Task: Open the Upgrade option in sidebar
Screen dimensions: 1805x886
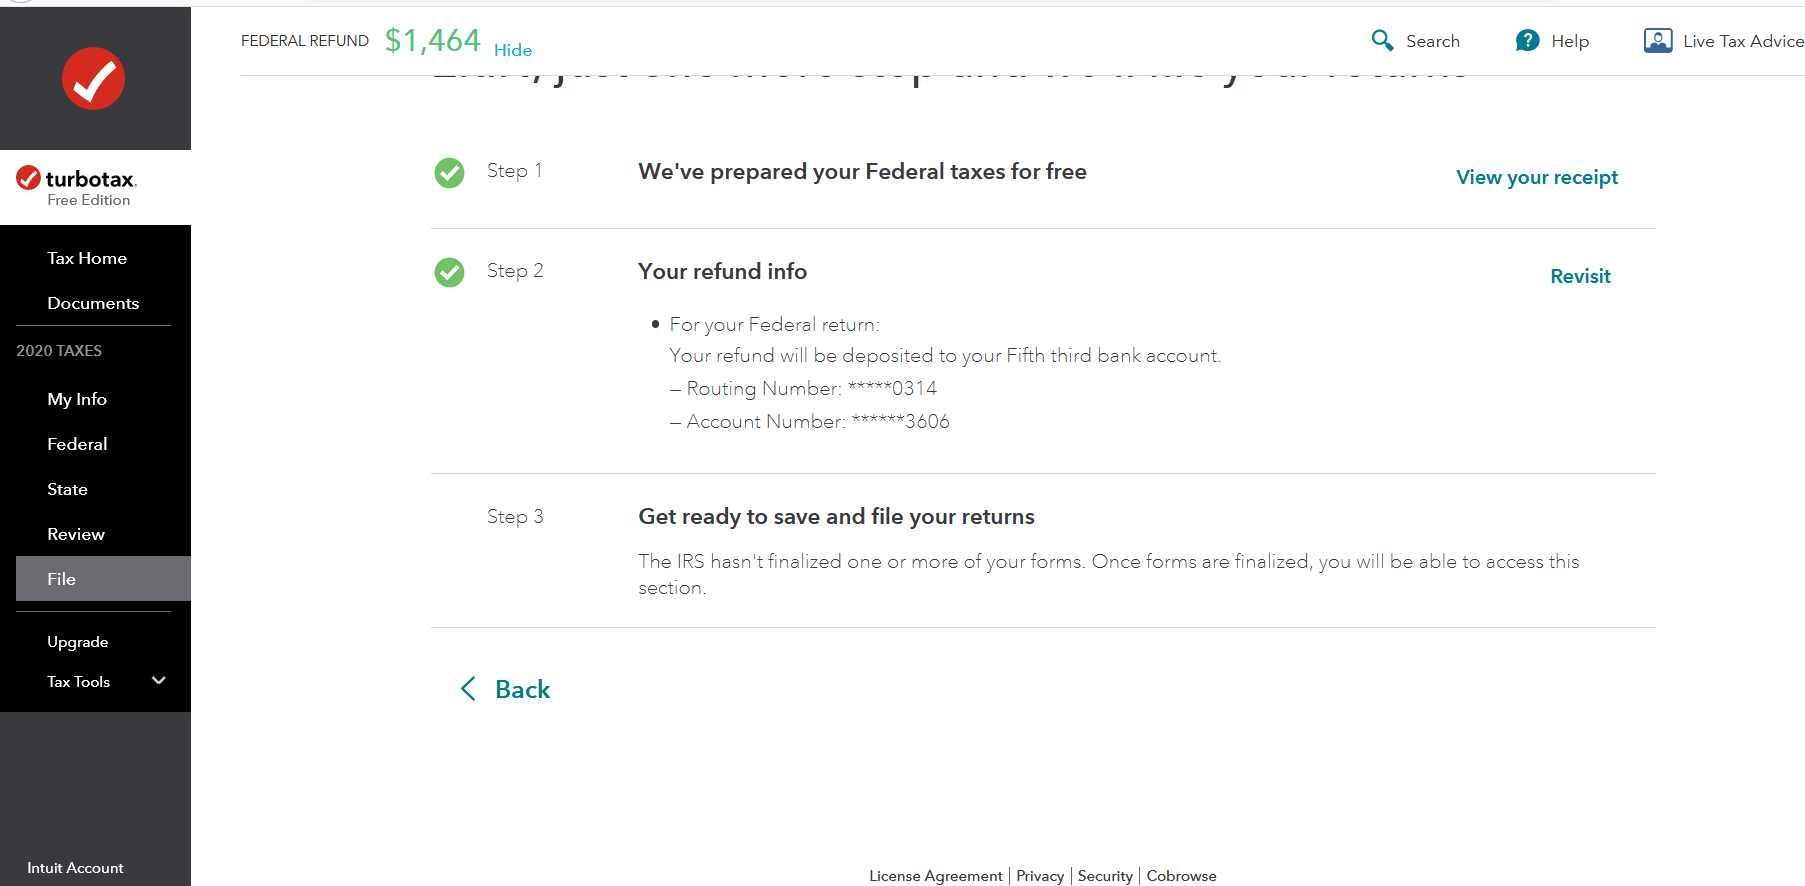Action: [x=78, y=642]
